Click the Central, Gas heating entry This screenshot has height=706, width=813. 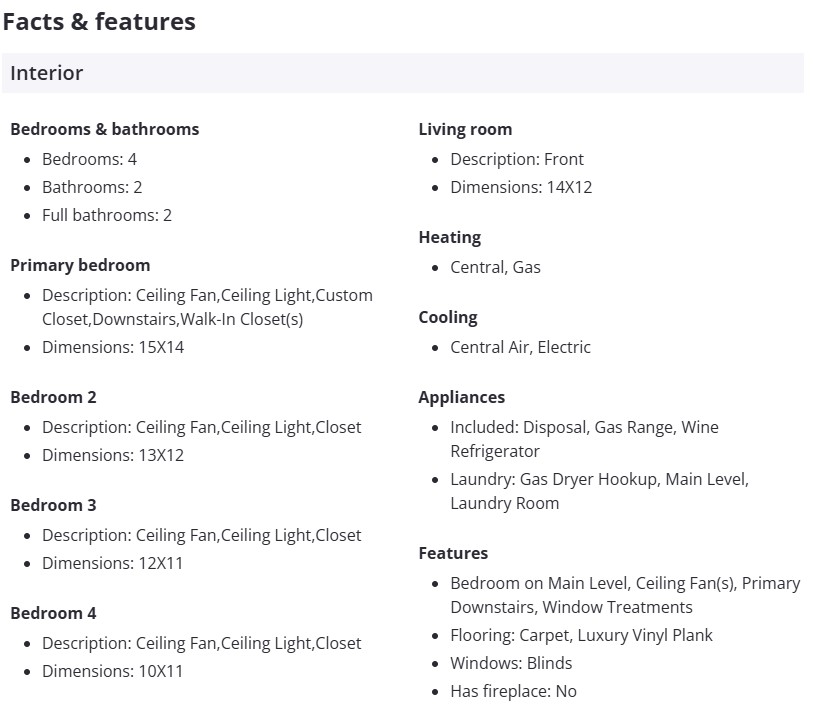coord(495,267)
